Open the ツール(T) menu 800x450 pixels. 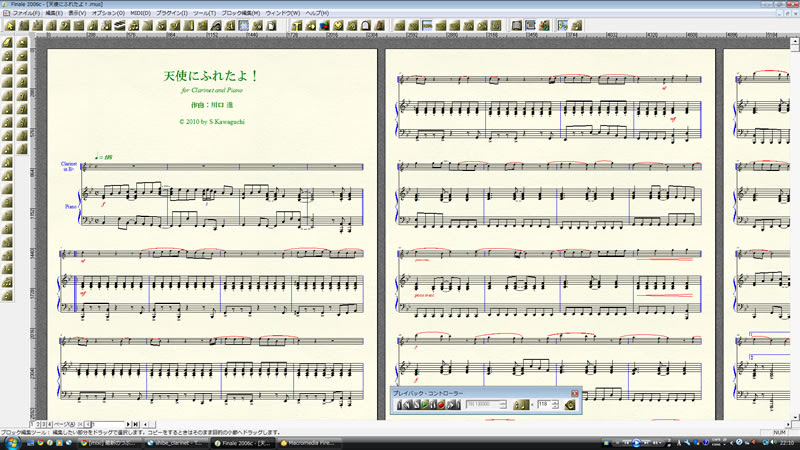click(x=204, y=13)
